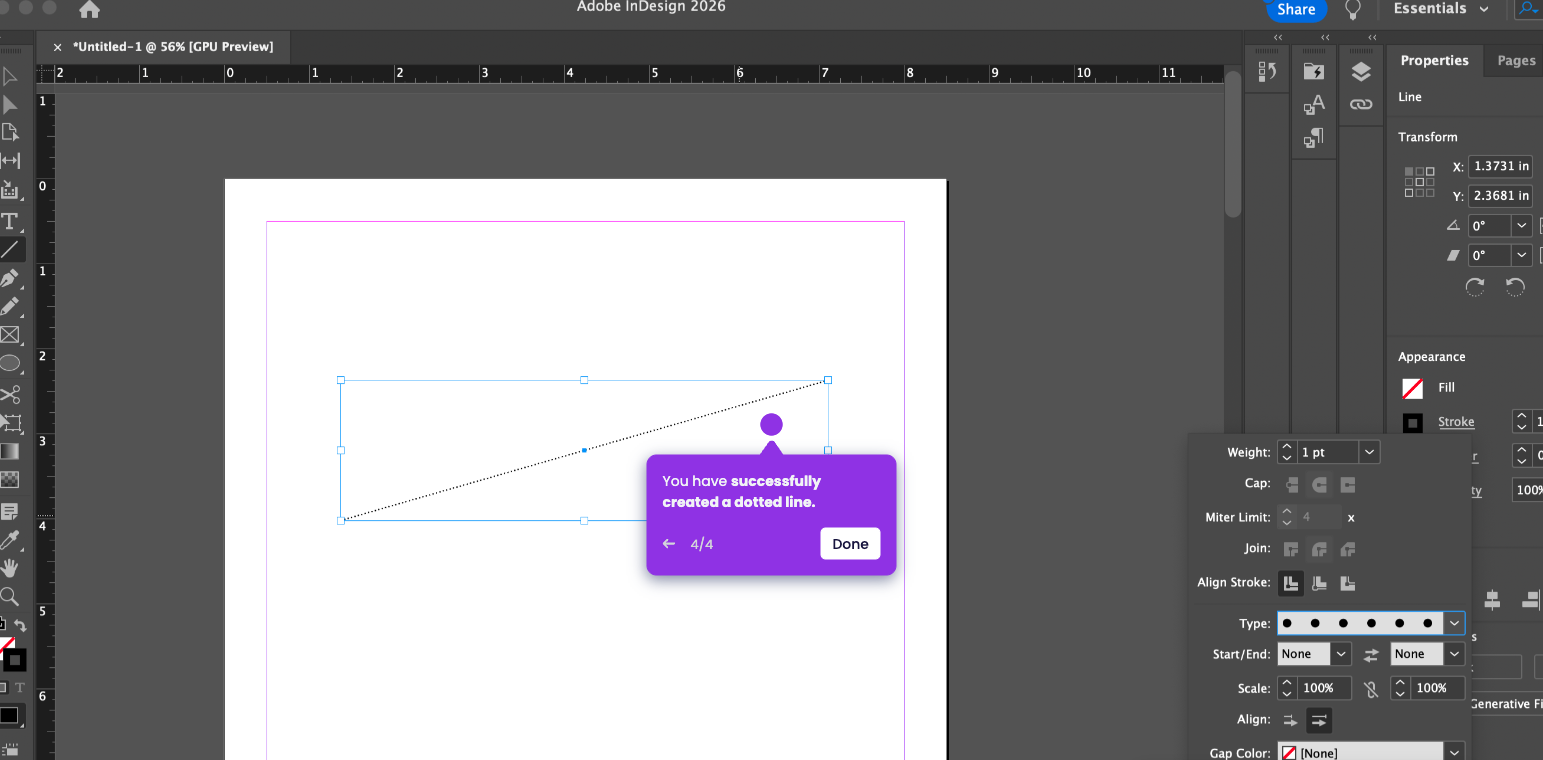The width and height of the screenshot is (1543, 760).
Task: Click the Home icon
Action: tap(89, 10)
